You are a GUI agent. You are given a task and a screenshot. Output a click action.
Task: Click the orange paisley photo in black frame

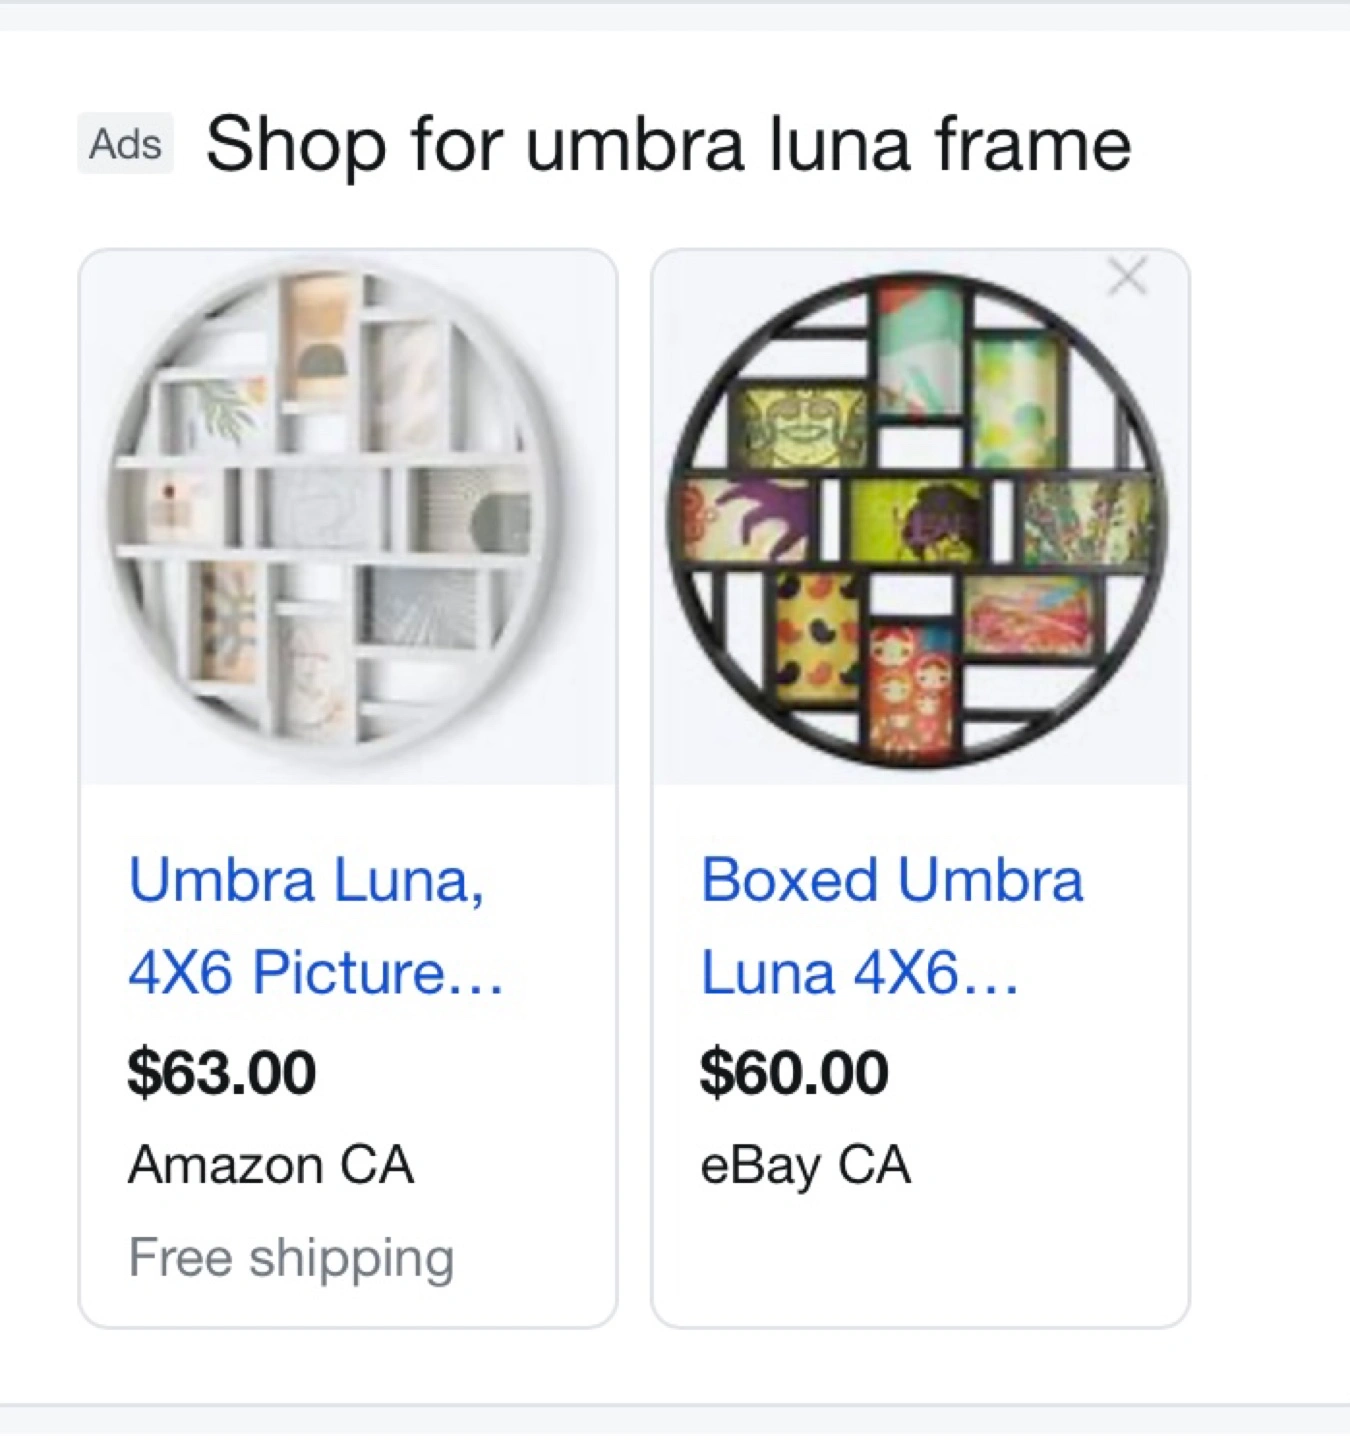tap(817, 637)
